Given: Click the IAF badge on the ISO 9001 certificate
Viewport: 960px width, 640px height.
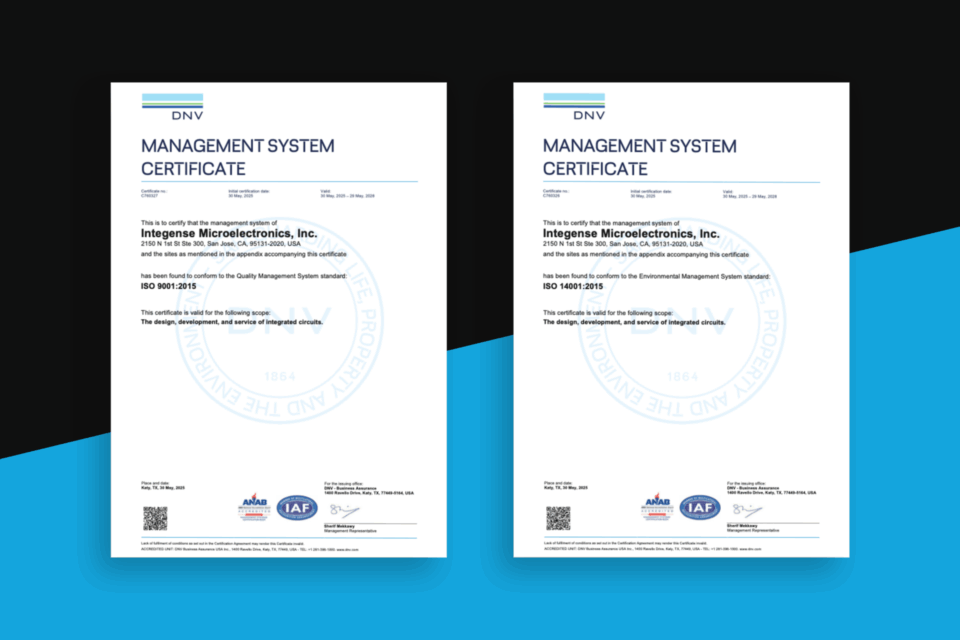Looking at the screenshot, I should 297,508.
